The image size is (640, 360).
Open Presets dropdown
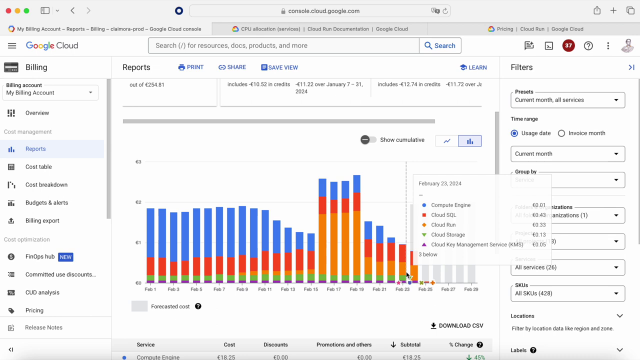point(567,100)
